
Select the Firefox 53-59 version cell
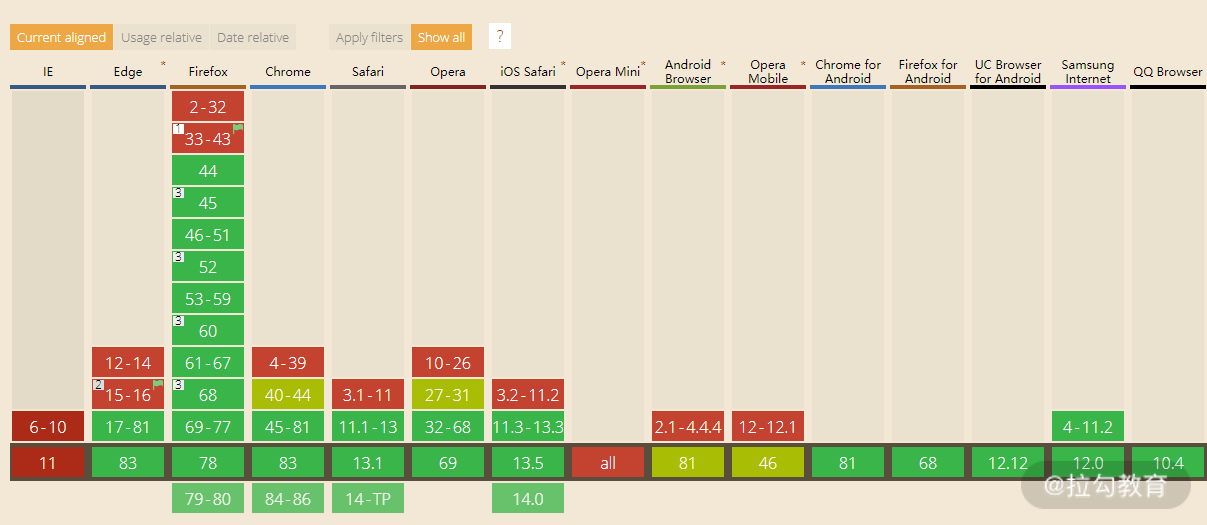pyautogui.click(x=208, y=299)
